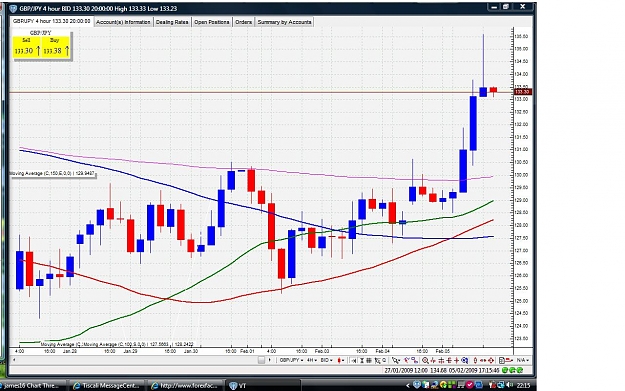Switch to the GBP/JPY 4 hour chart tab
This screenshot has height=391, width=625.
point(52,21)
